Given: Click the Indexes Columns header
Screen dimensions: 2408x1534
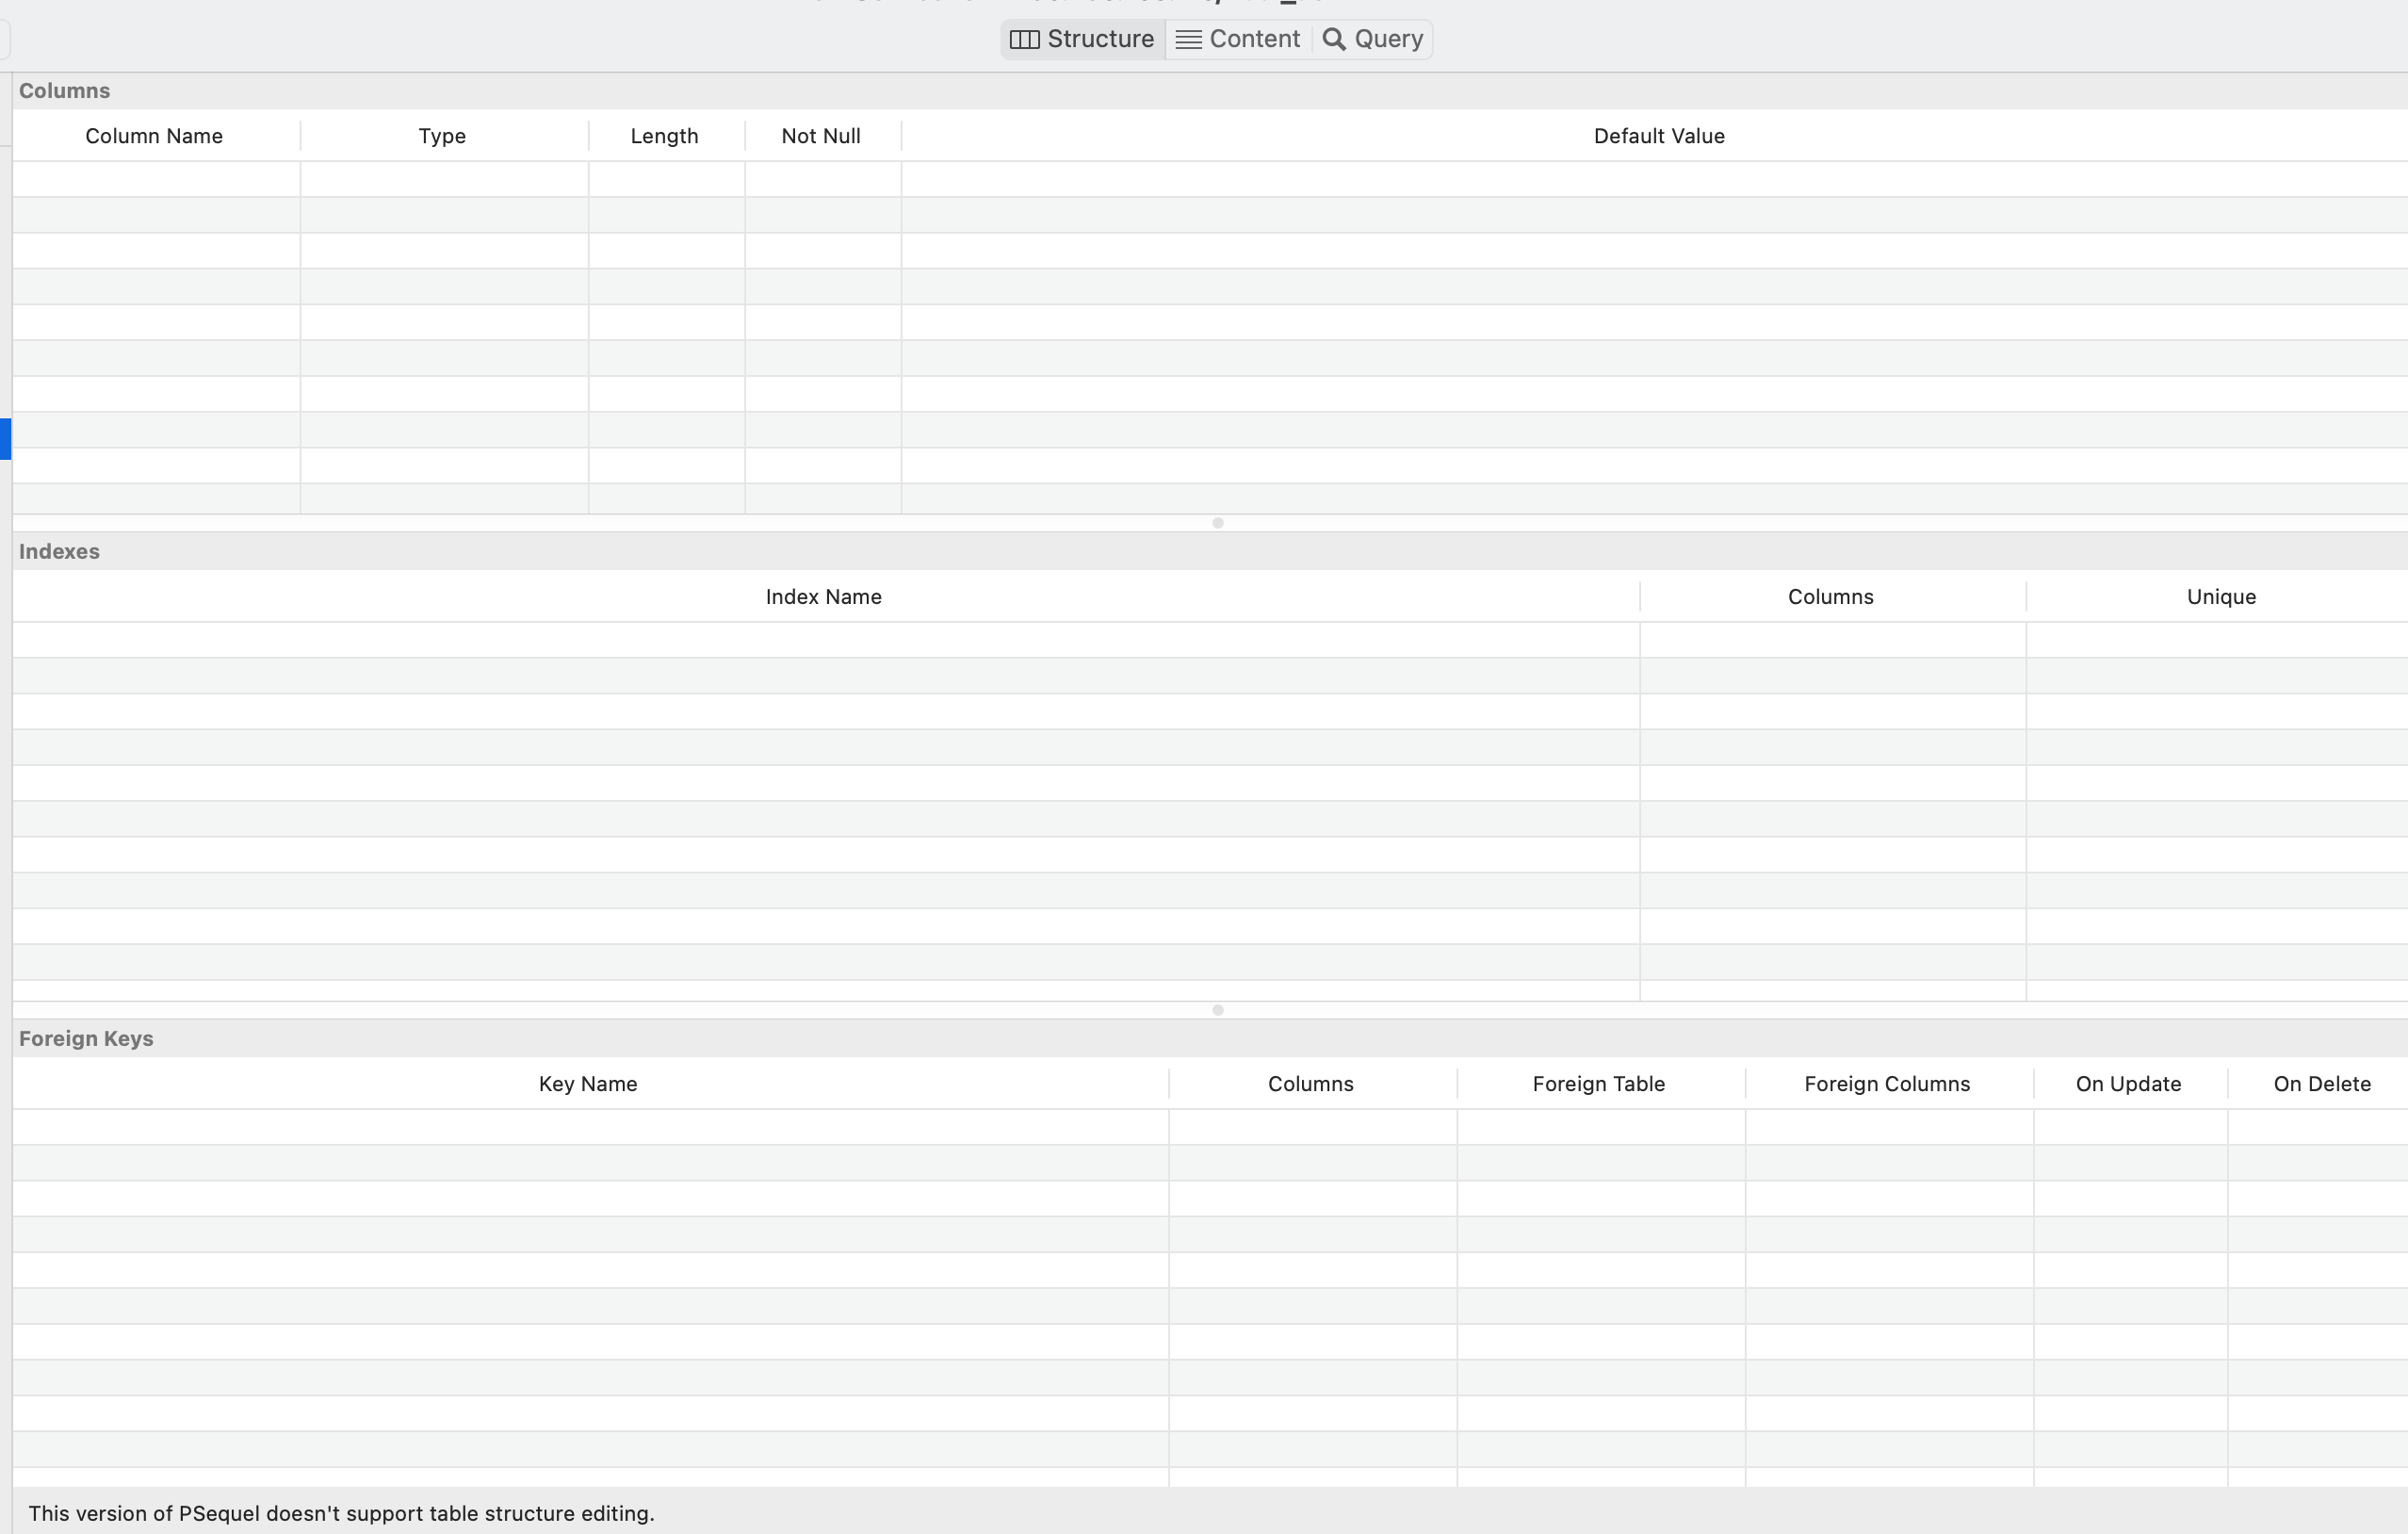Looking at the screenshot, I should [x=1831, y=597].
